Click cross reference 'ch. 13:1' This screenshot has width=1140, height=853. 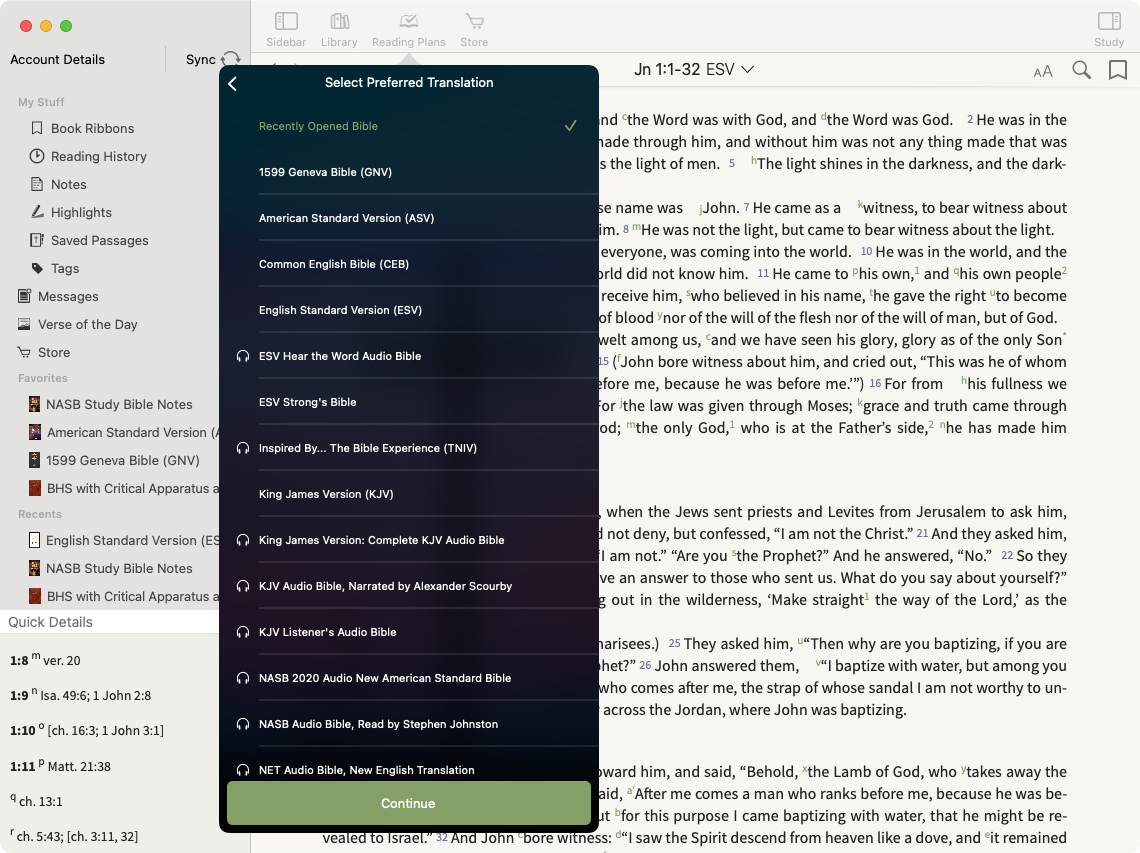pos(41,802)
